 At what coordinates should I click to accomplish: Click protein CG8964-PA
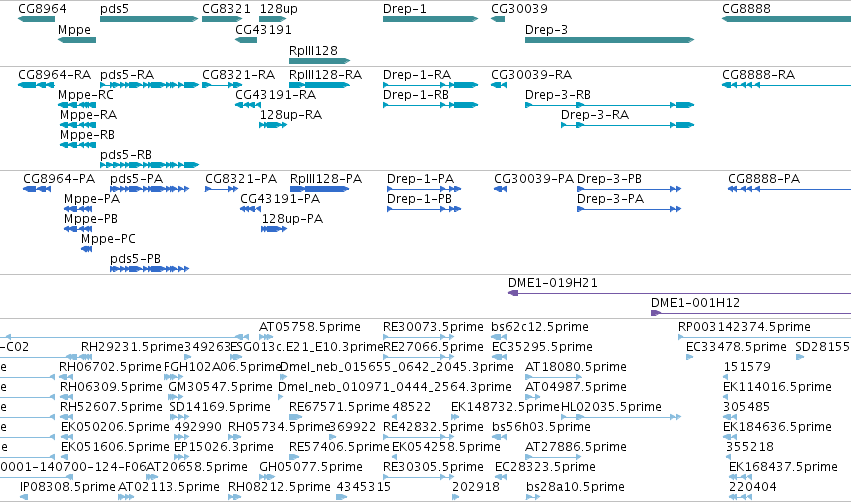click(x=37, y=189)
